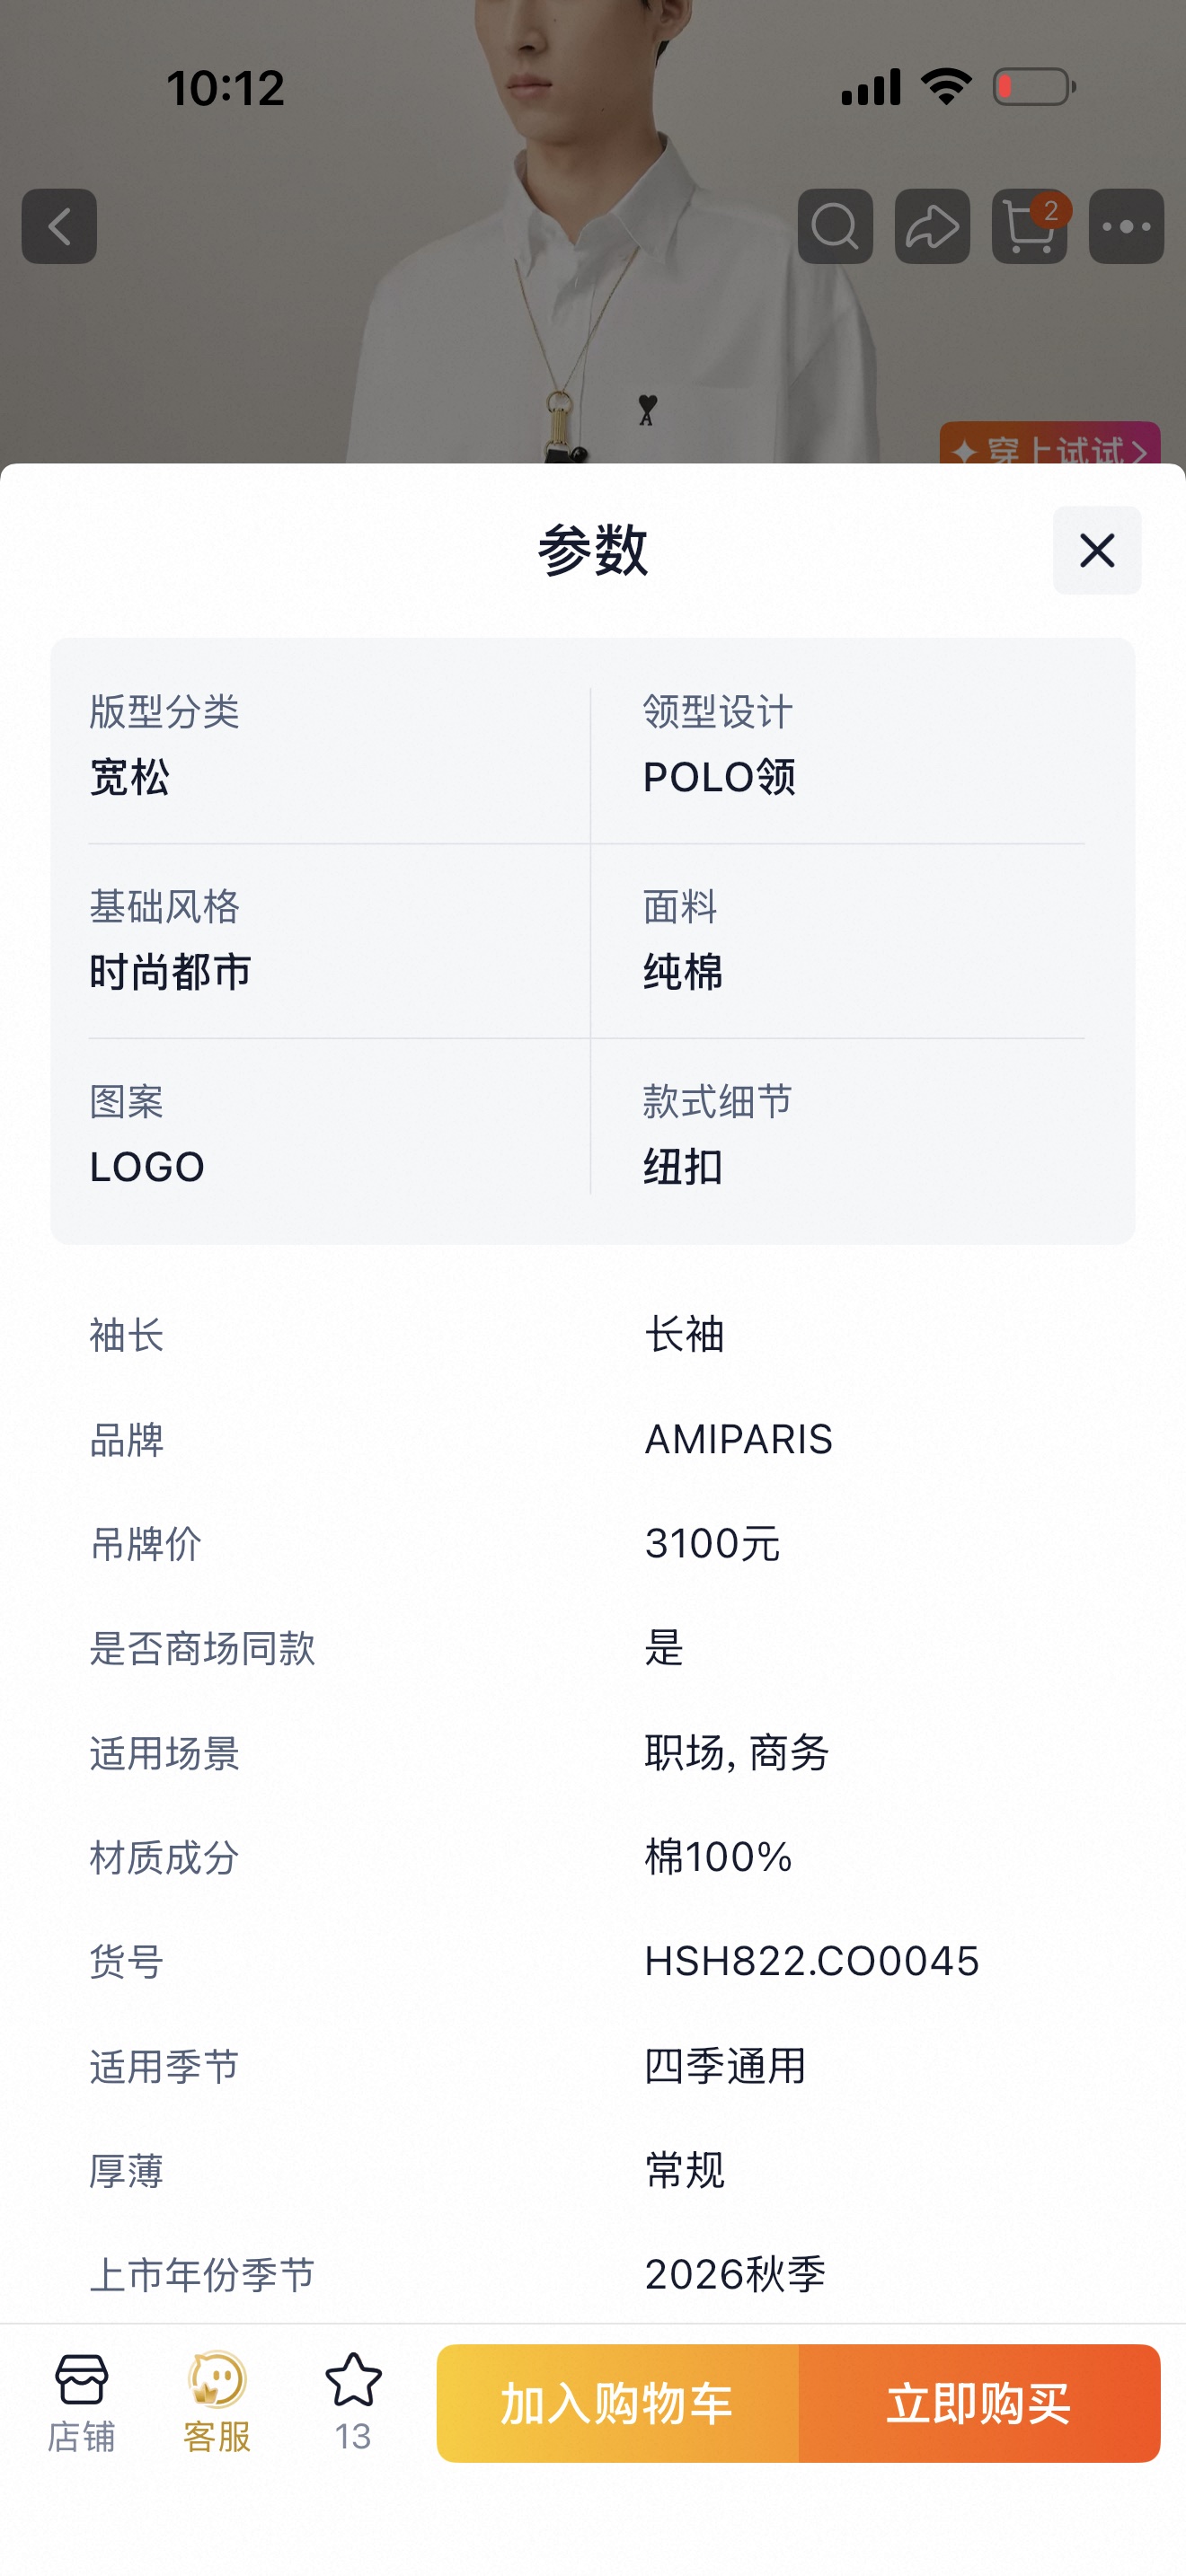This screenshot has height=2576, width=1186.
Task: Tap the 货号 HSH822.CO0045 value
Action: 811,1961
